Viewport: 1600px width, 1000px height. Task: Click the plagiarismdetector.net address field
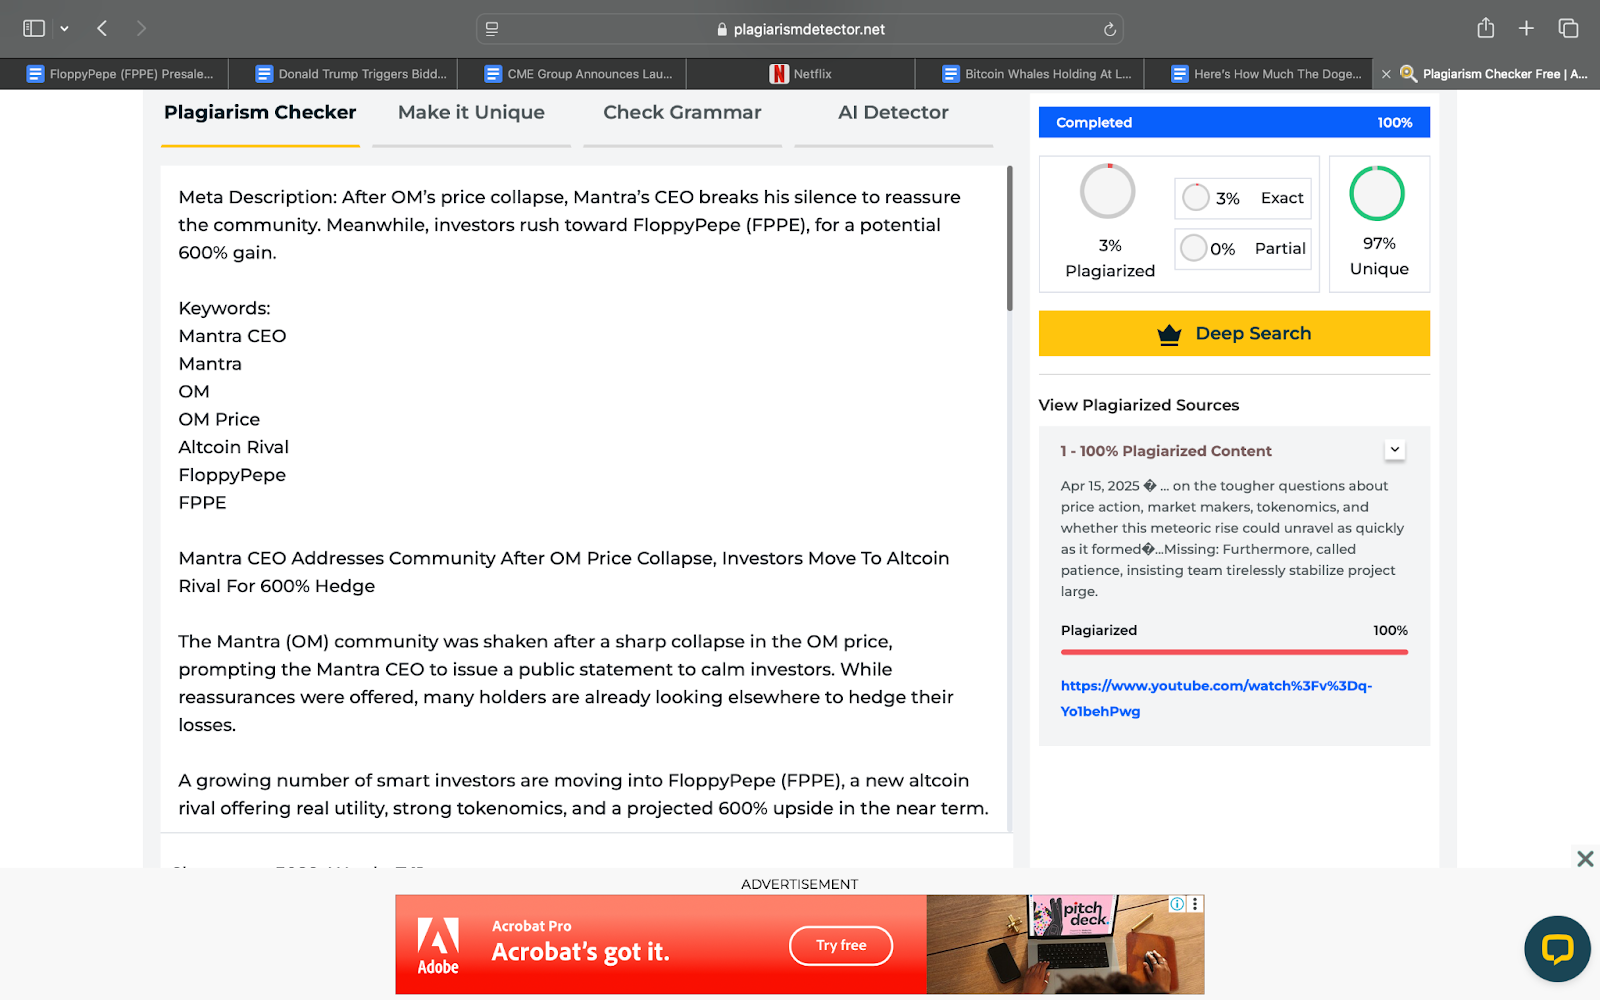pyautogui.click(x=800, y=29)
